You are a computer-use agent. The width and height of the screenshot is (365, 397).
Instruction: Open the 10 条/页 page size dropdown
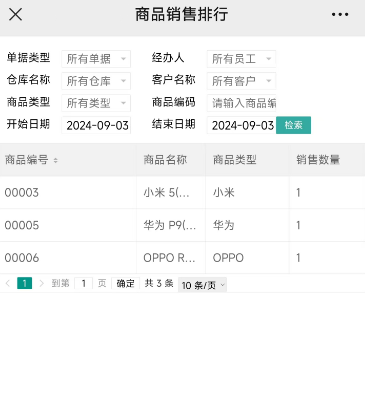pyautogui.click(x=202, y=285)
